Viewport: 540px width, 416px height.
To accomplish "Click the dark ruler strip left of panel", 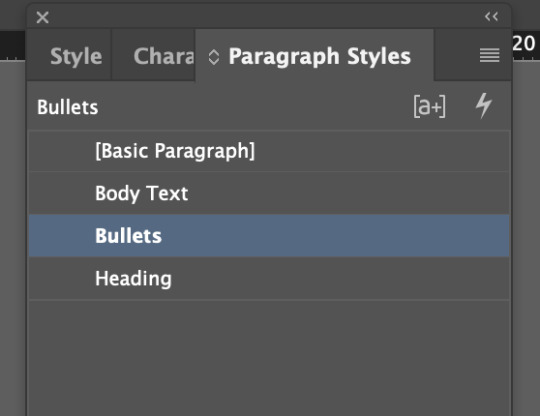I will click(13, 46).
